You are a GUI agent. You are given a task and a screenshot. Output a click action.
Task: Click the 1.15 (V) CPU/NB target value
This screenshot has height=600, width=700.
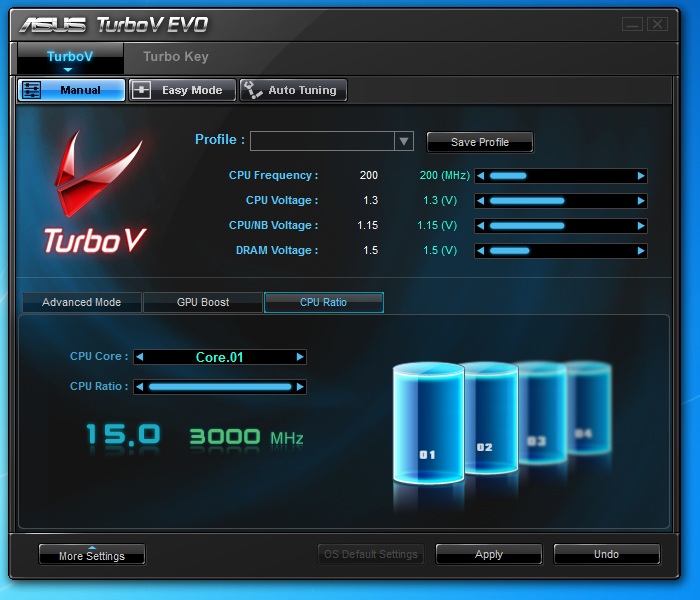pyautogui.click(x=437, y=225)
